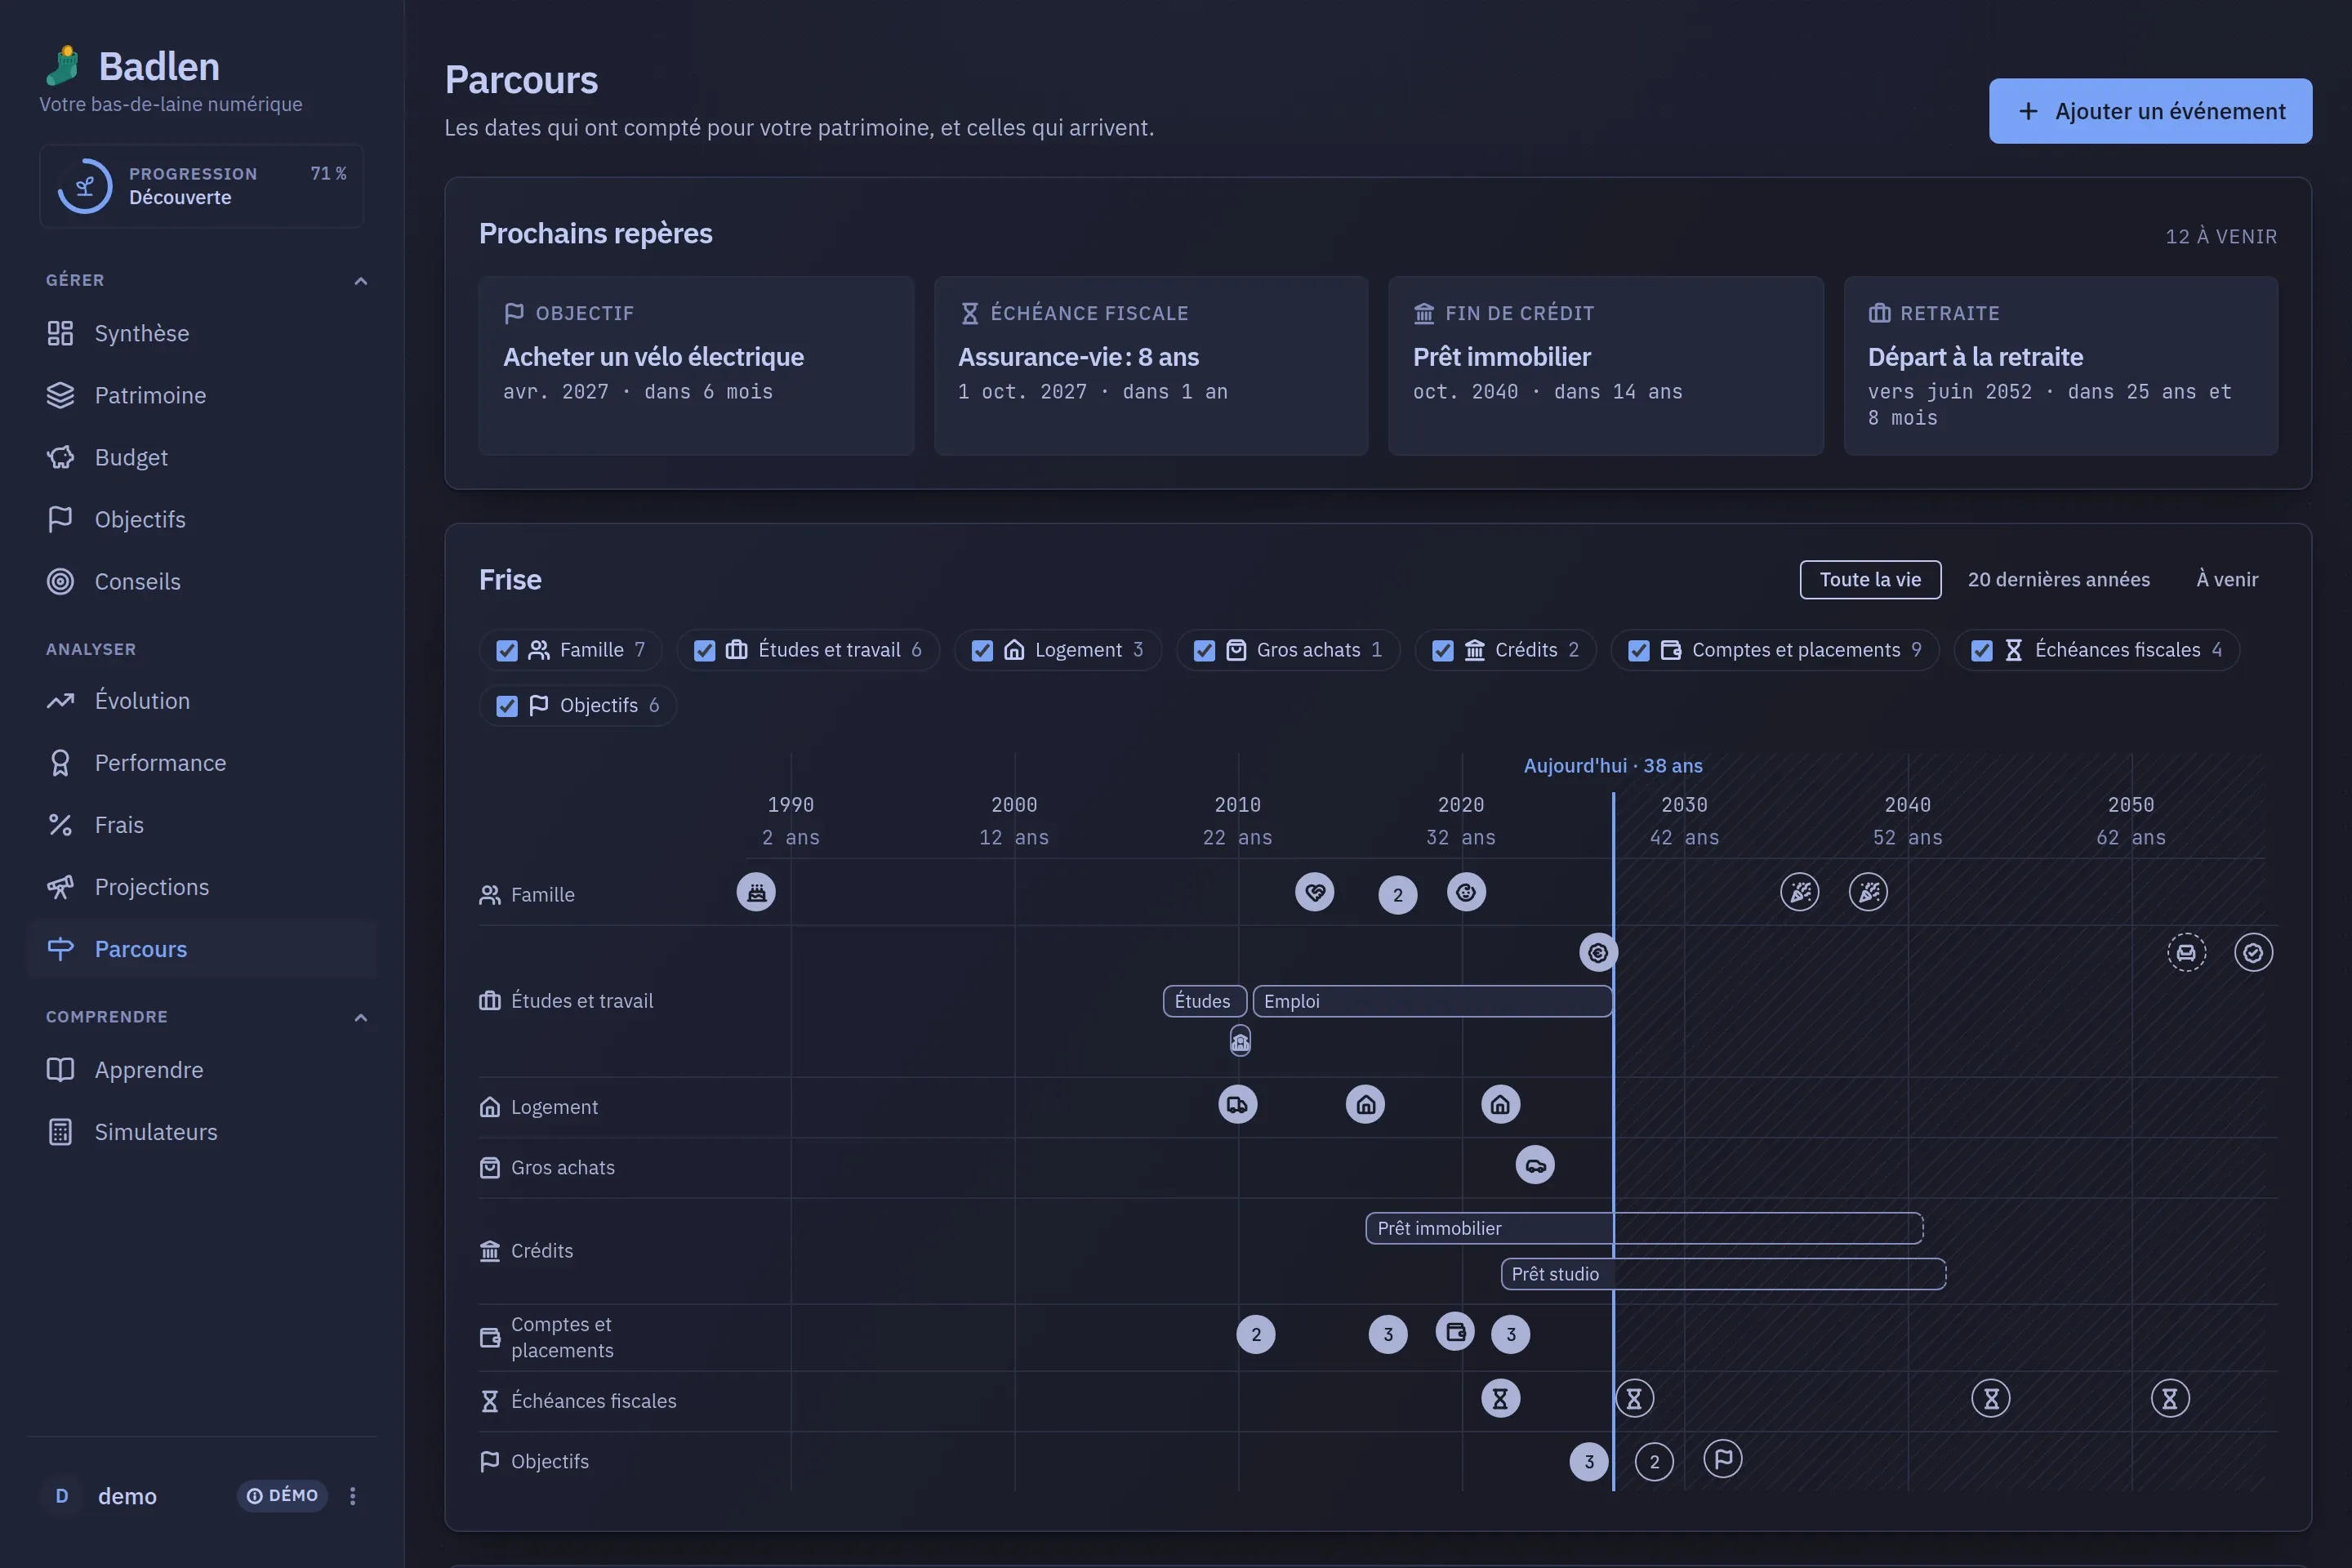Image resolution: width=2352 pixels, height=1568 pixels.
Task: Open the flag marker in Objectifs row
Action: 1723,1459
